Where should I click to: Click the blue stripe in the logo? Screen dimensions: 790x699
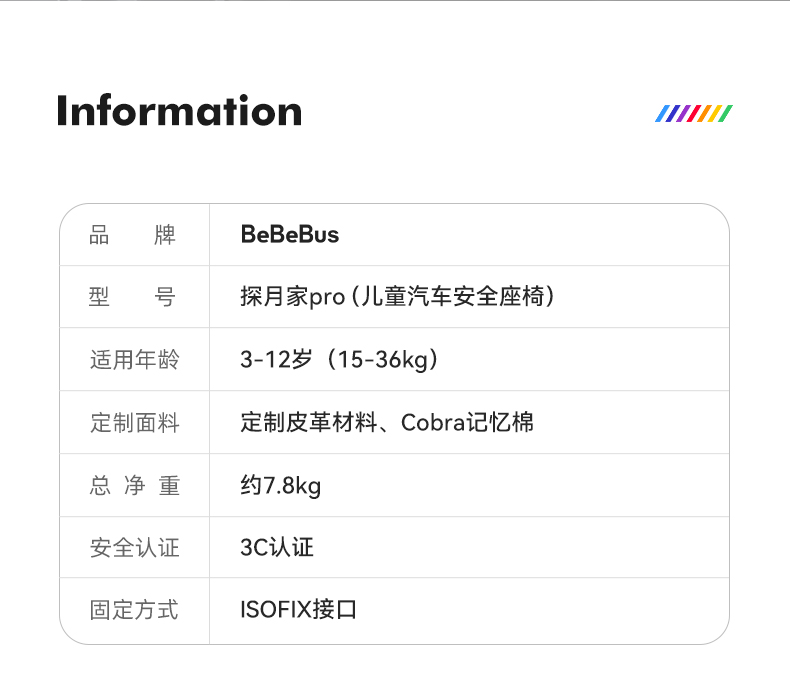pos(662,113)
